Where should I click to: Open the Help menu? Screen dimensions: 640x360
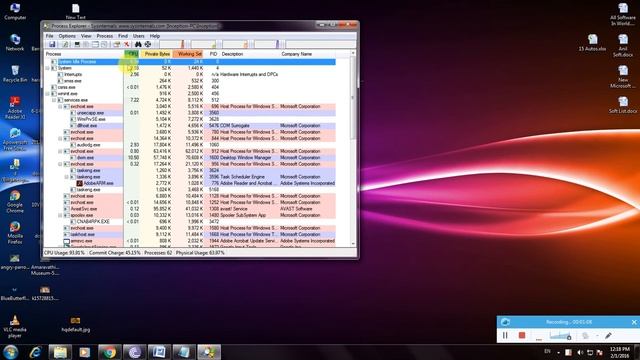point(155,36)
